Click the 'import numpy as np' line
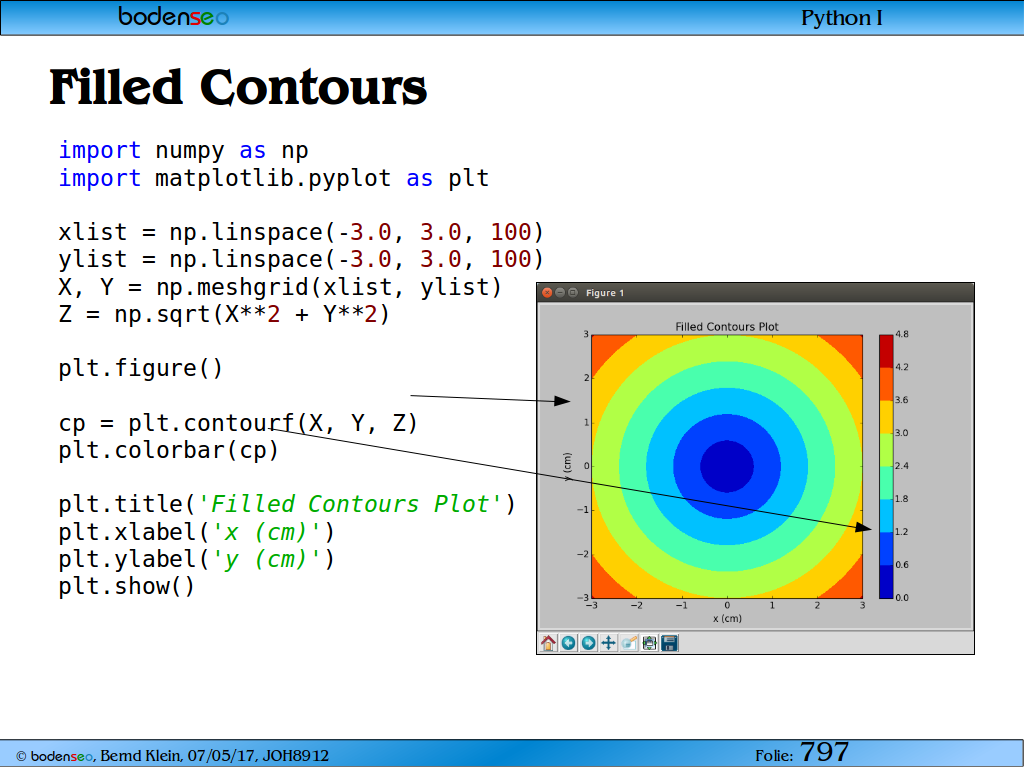 pyautogui.click(x=184, y=151)
